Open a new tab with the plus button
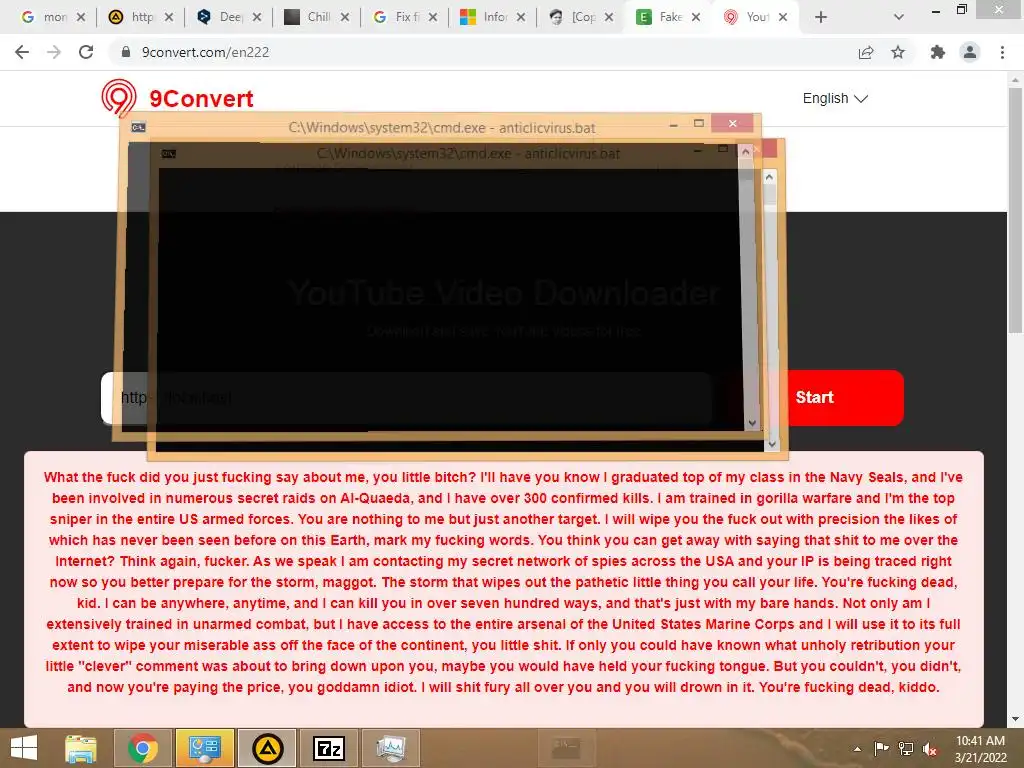This screenshot has height=768, width=1024. pyautogui.click(x=821, y=17)
